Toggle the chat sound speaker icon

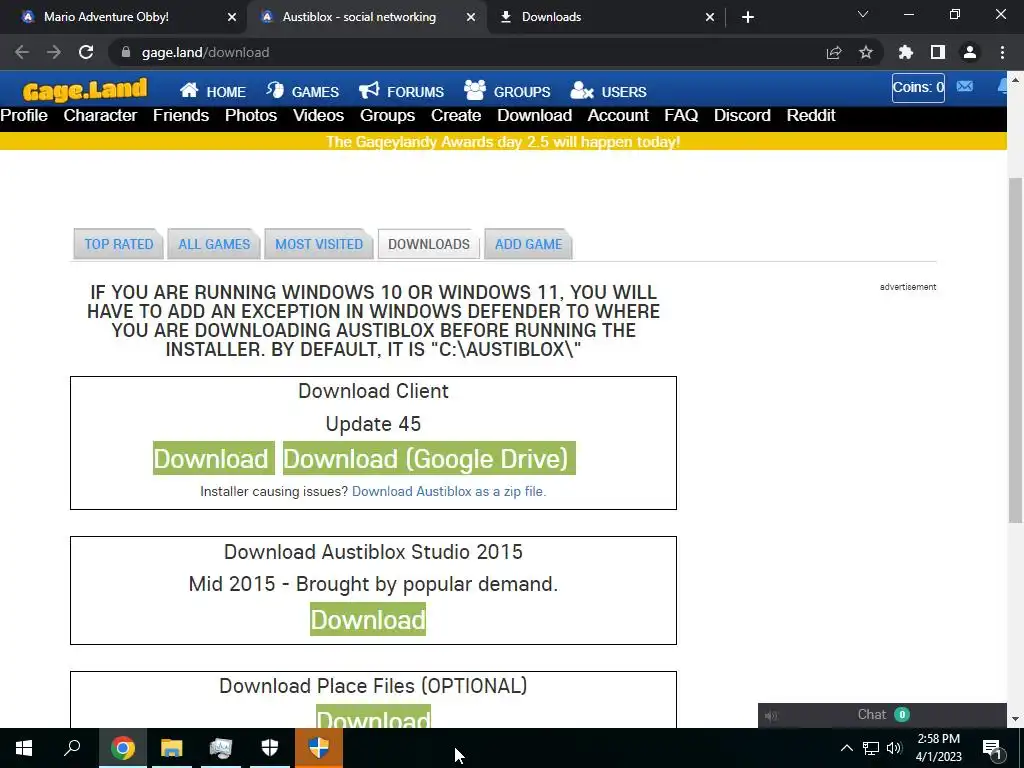[x=771, y=716]
